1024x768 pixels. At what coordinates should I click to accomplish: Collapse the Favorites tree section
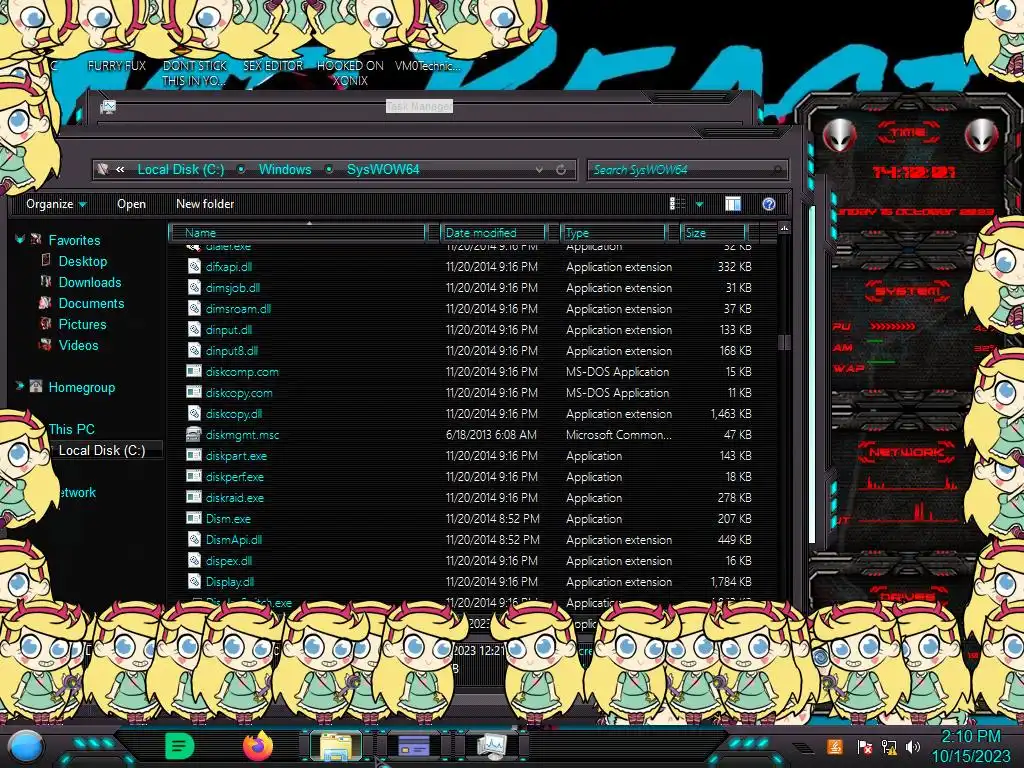(x=20, y=240)
